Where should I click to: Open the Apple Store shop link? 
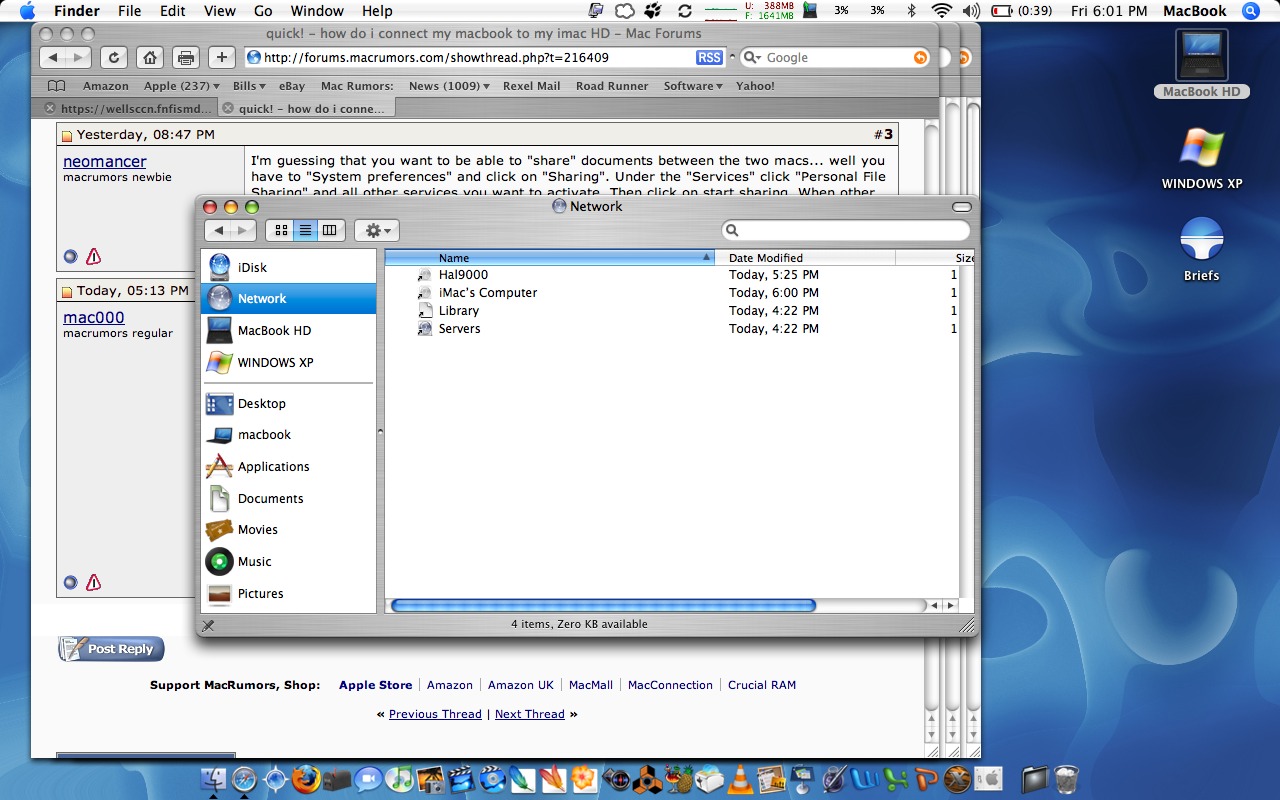375,685
